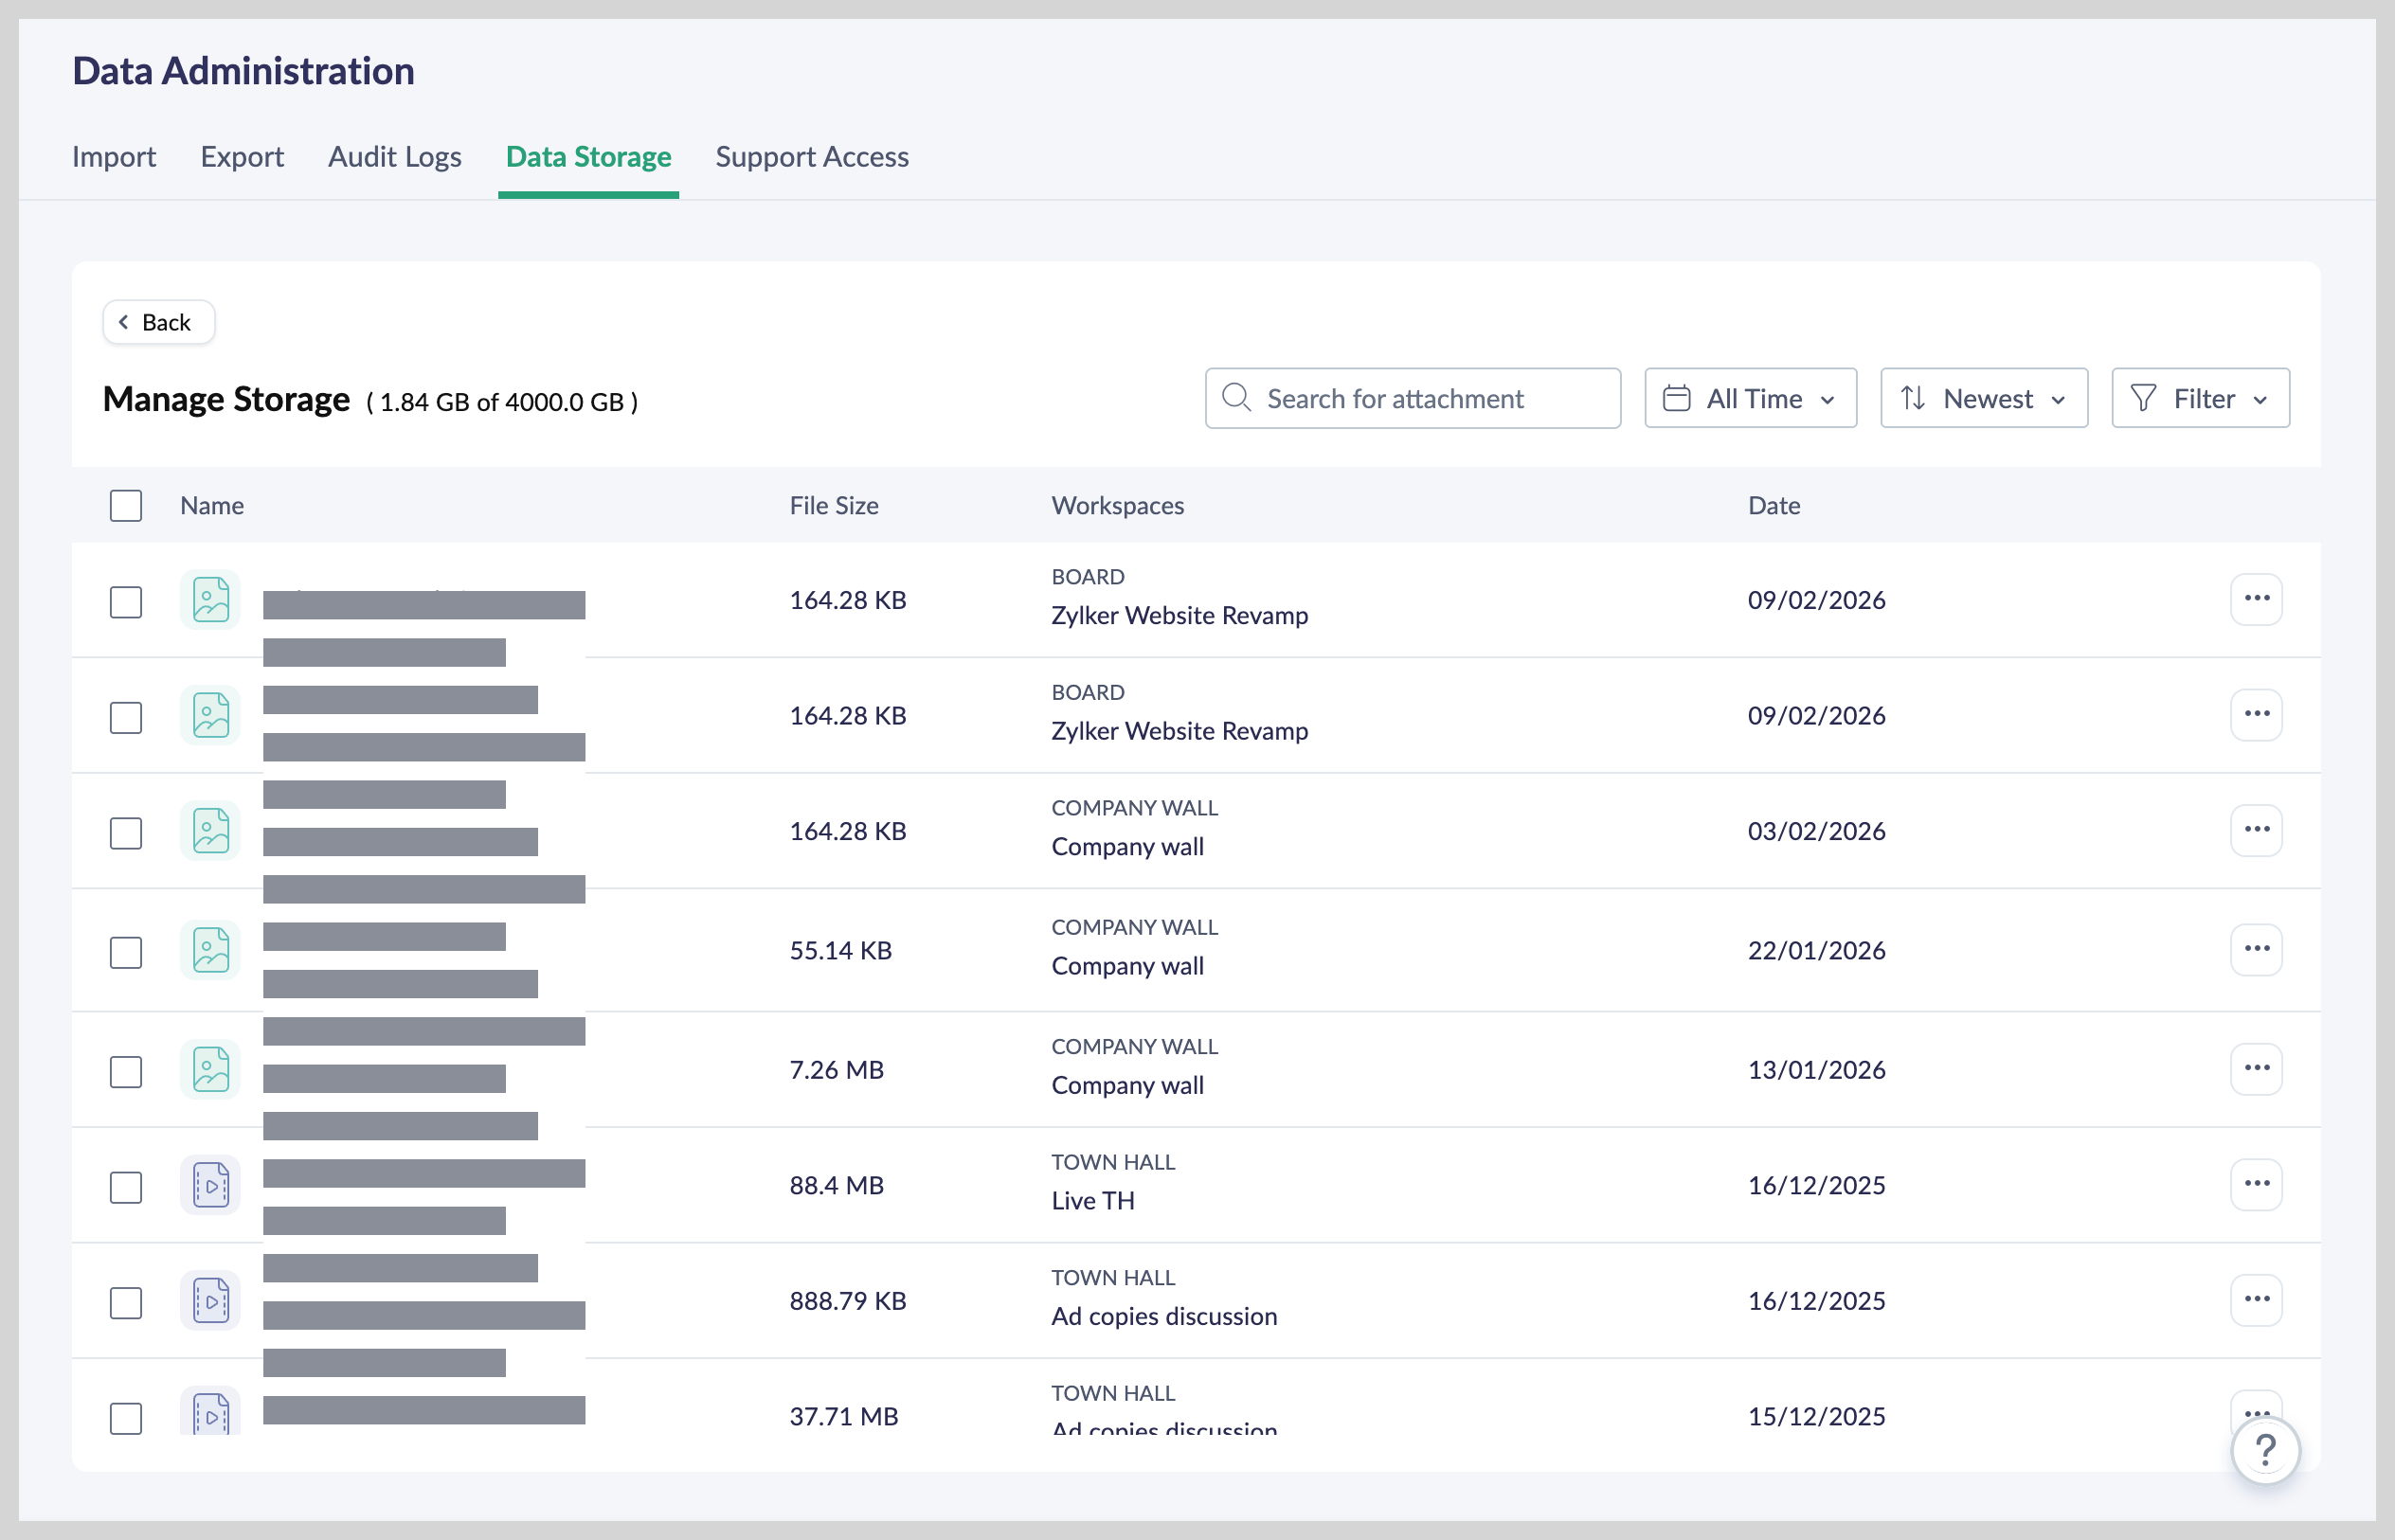
Task: Open the Export tab
Action: [x=242, y=157]
